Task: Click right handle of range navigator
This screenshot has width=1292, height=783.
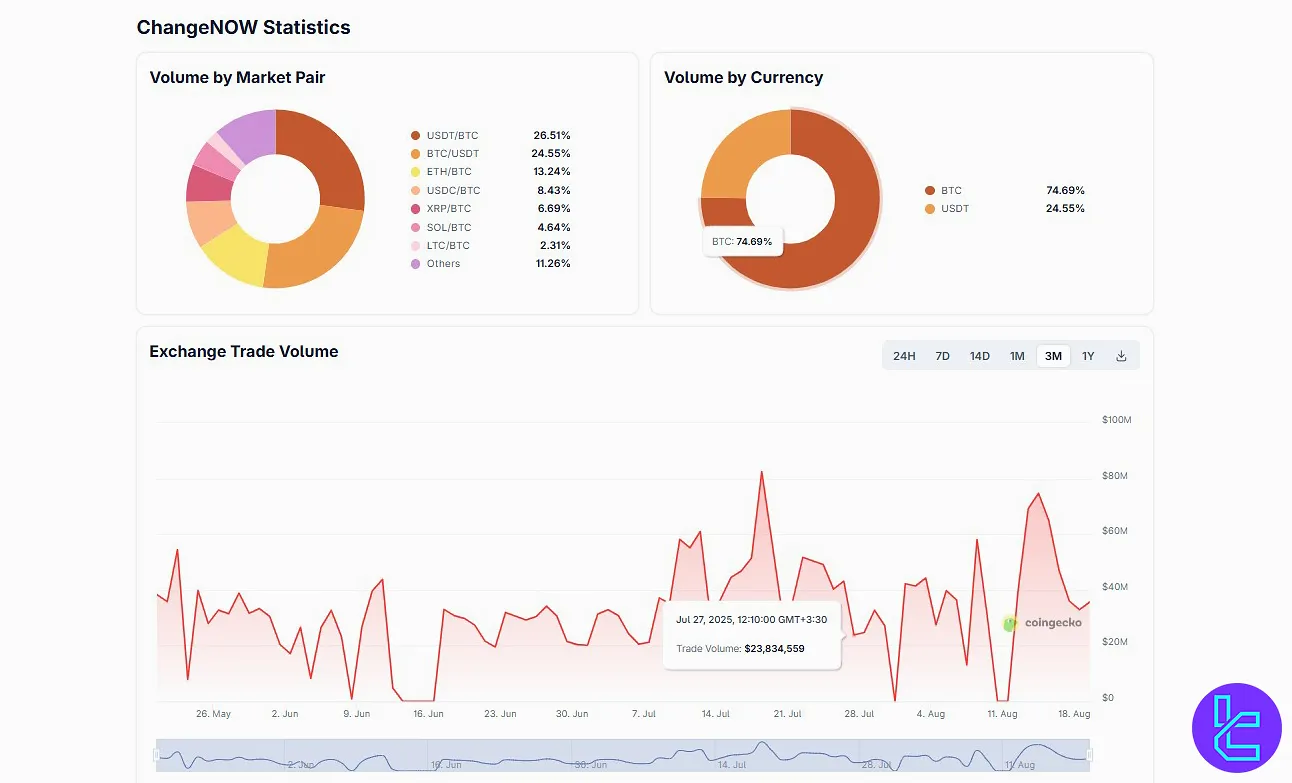Action: 1090,754
